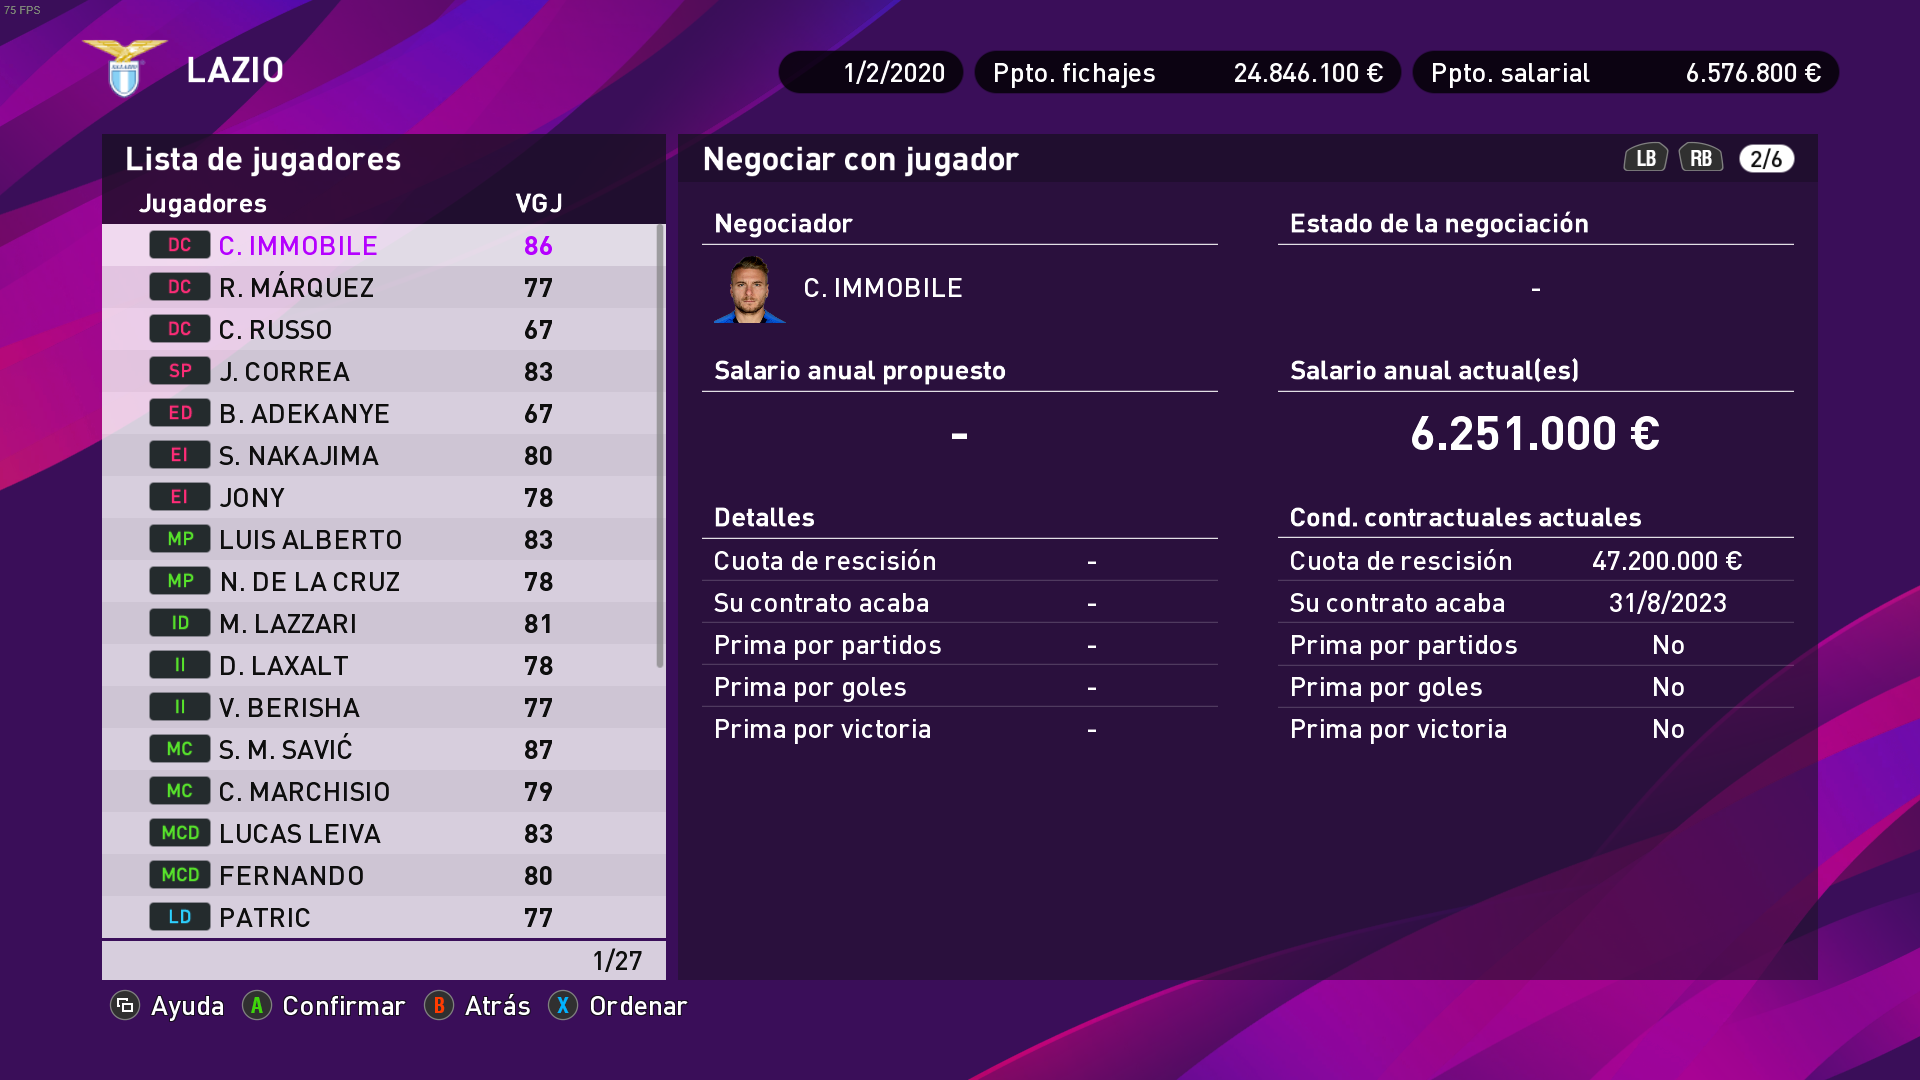Click the 2/6 page indicator

coord(1766,159)
